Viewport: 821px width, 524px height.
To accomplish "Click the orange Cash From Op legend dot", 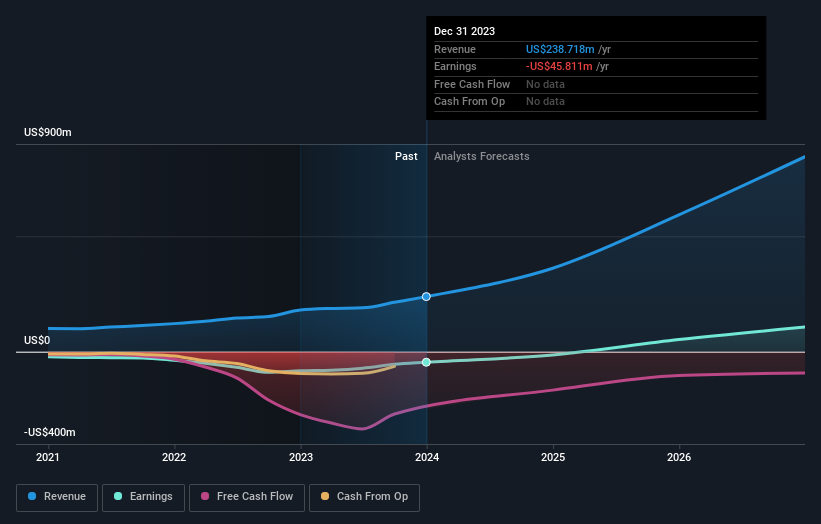I will click(x=325, y=496).
